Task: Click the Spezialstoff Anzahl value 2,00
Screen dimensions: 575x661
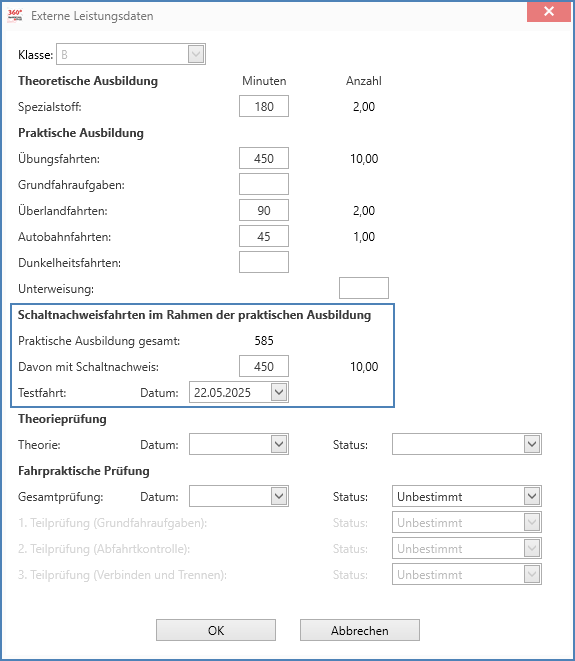Action: (x=364, y=106)
